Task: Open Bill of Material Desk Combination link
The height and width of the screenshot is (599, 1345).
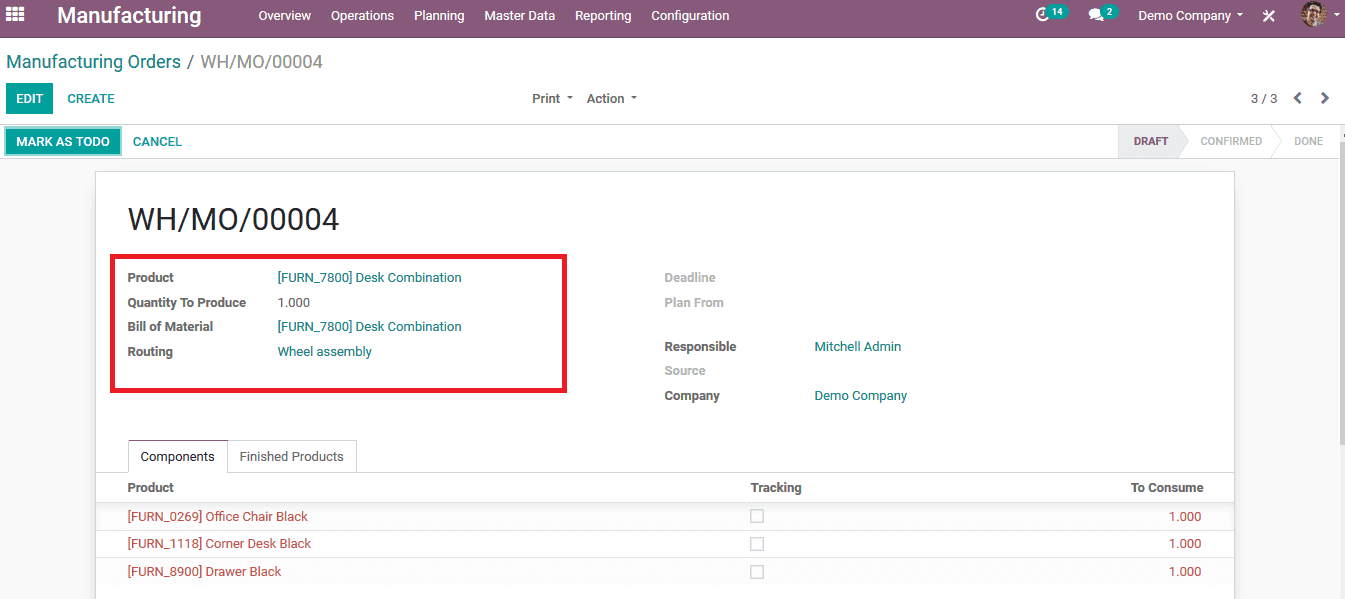Action: point(369,326)
